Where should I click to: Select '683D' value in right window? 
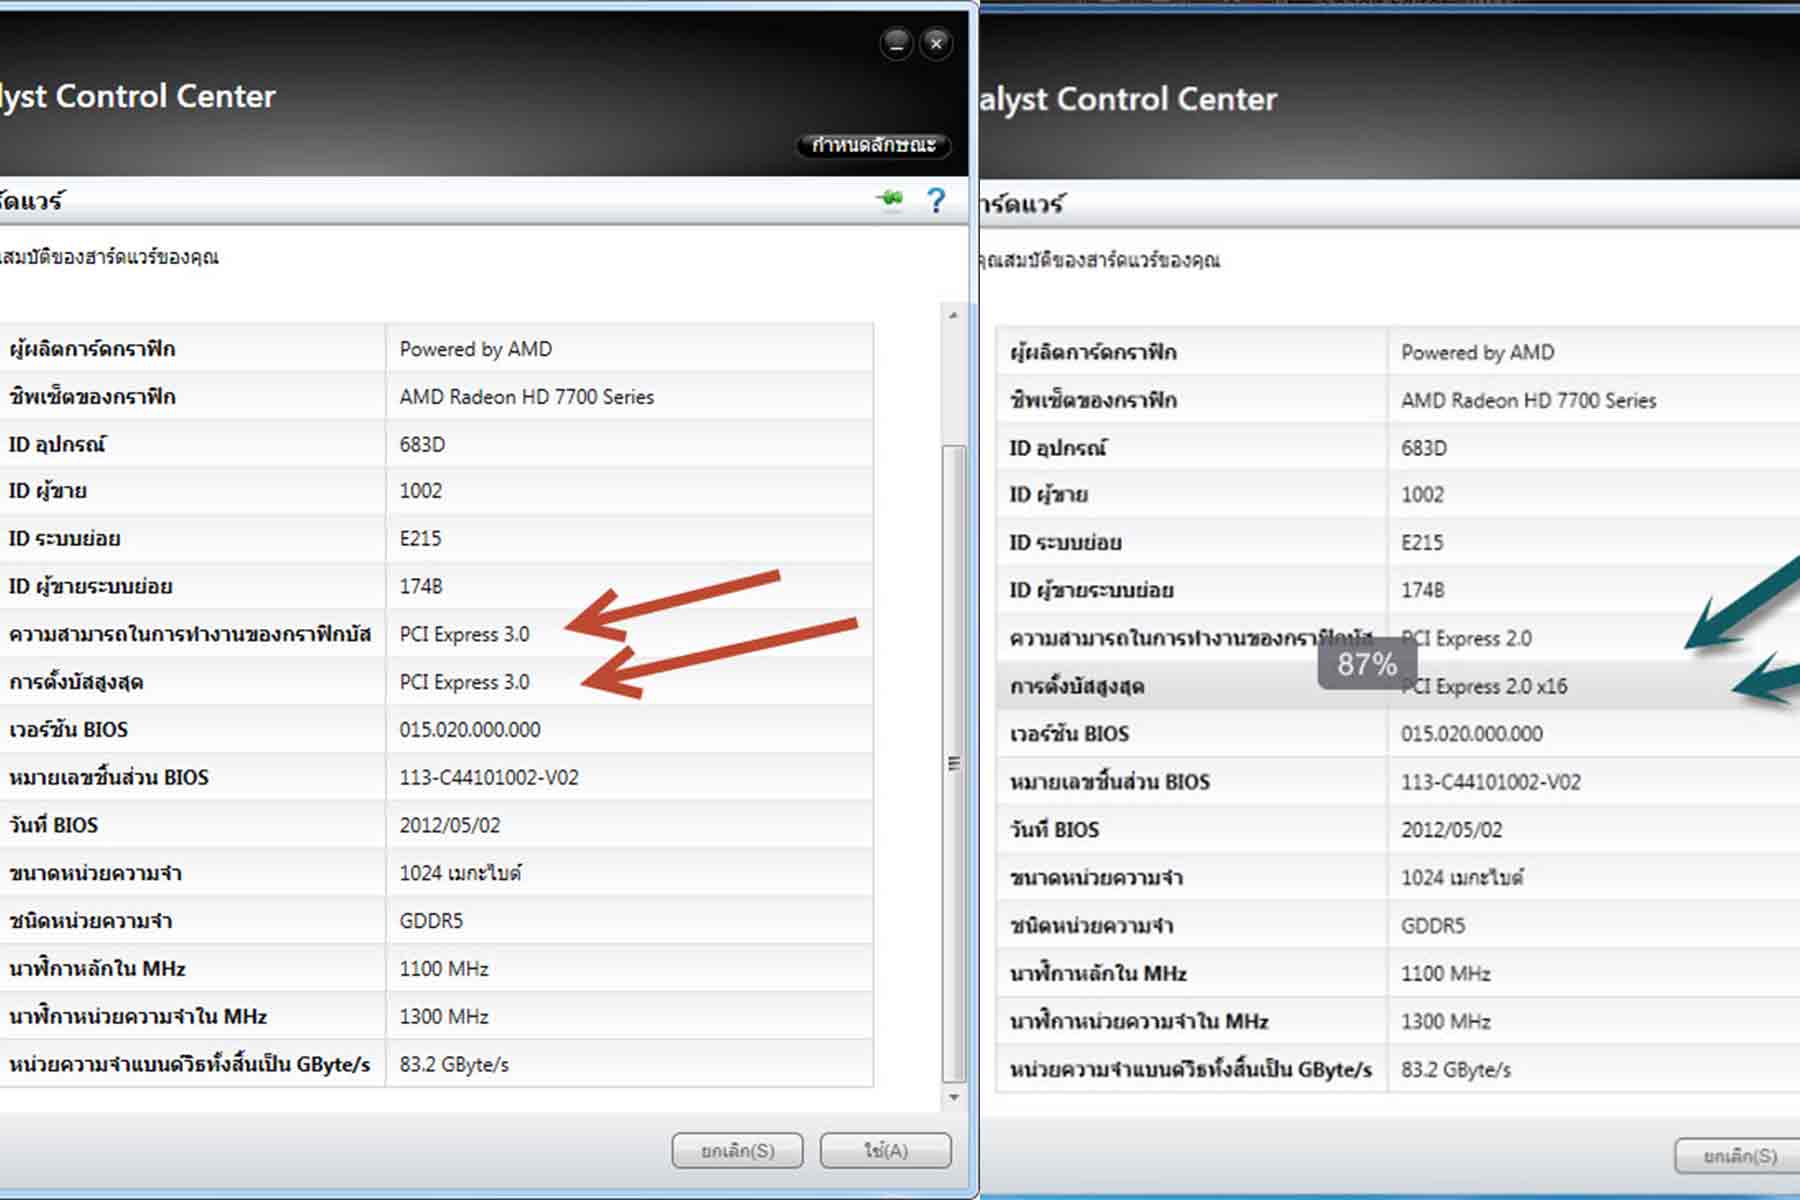pyautogui.click(x=1424, y=448)
